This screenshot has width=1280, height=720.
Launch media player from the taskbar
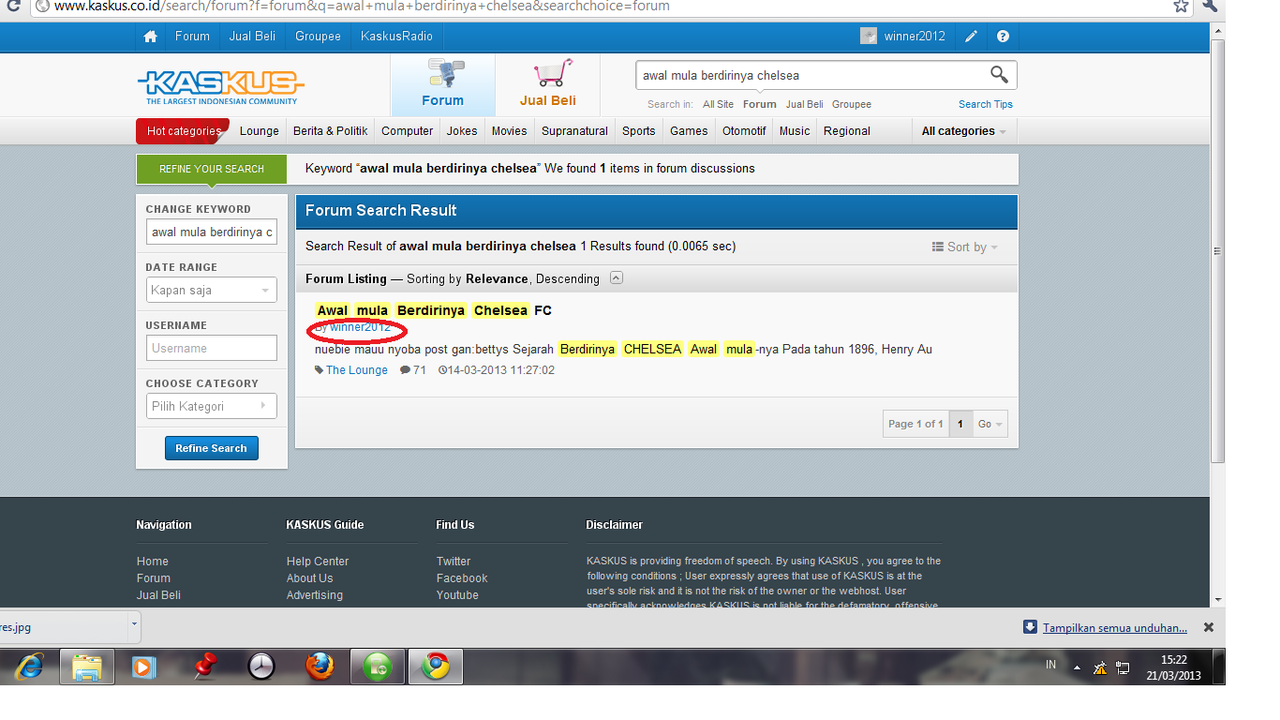145,666
